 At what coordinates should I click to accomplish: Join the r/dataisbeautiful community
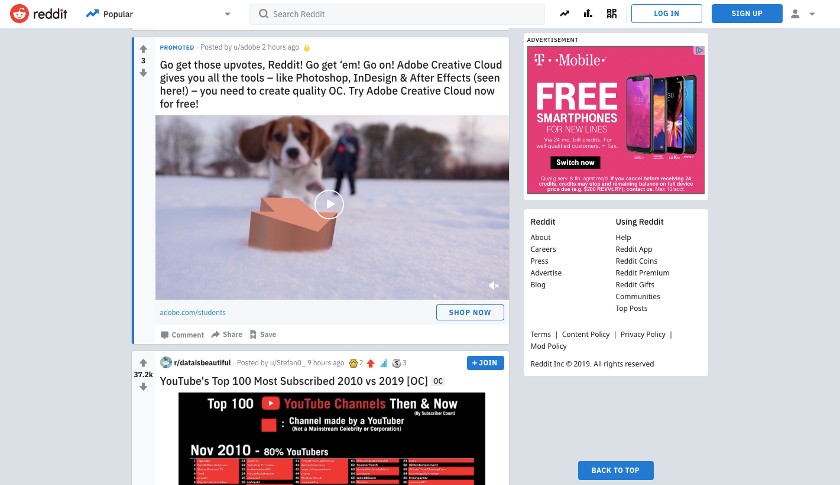tap(485, 363)
